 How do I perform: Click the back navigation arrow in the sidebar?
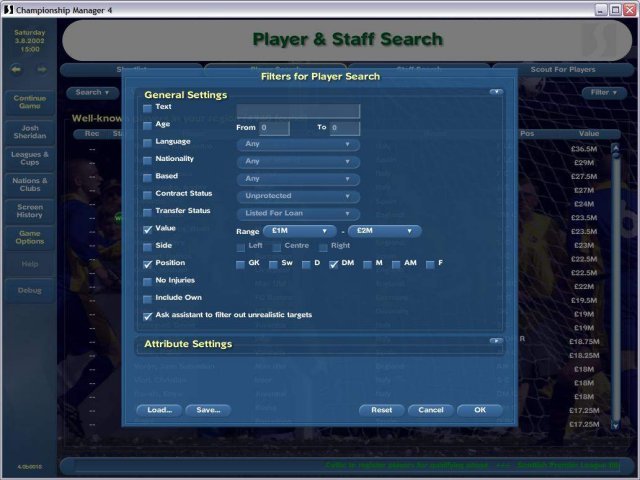point(17,70)
